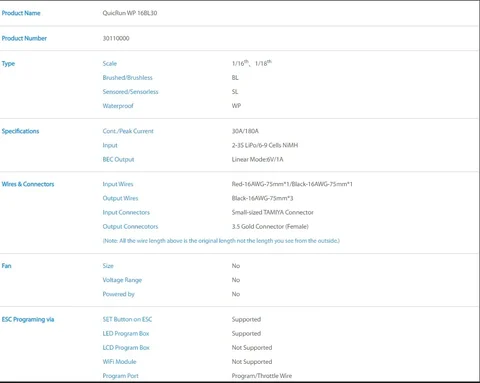Click the QuicRun WP 16BL30 product name value

pyautogui.click(x=130, y=13)
